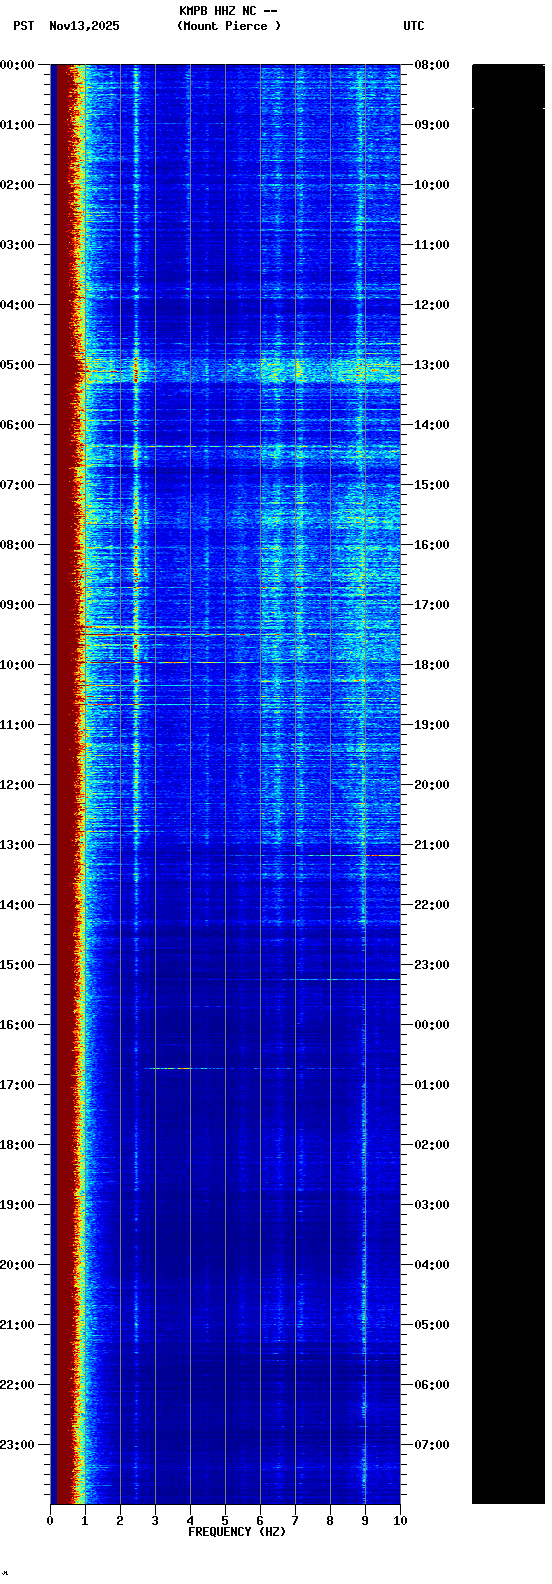Viewport: 552px width, 1584px height.
Task: Click the station title 'KMPB HHZ NC --'
Action: click(228, 11)
